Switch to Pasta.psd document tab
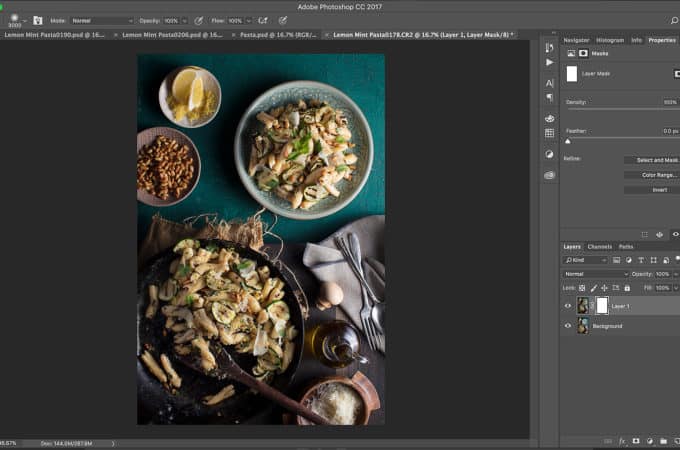Screen dimensions: 680x450 point(278,35)
